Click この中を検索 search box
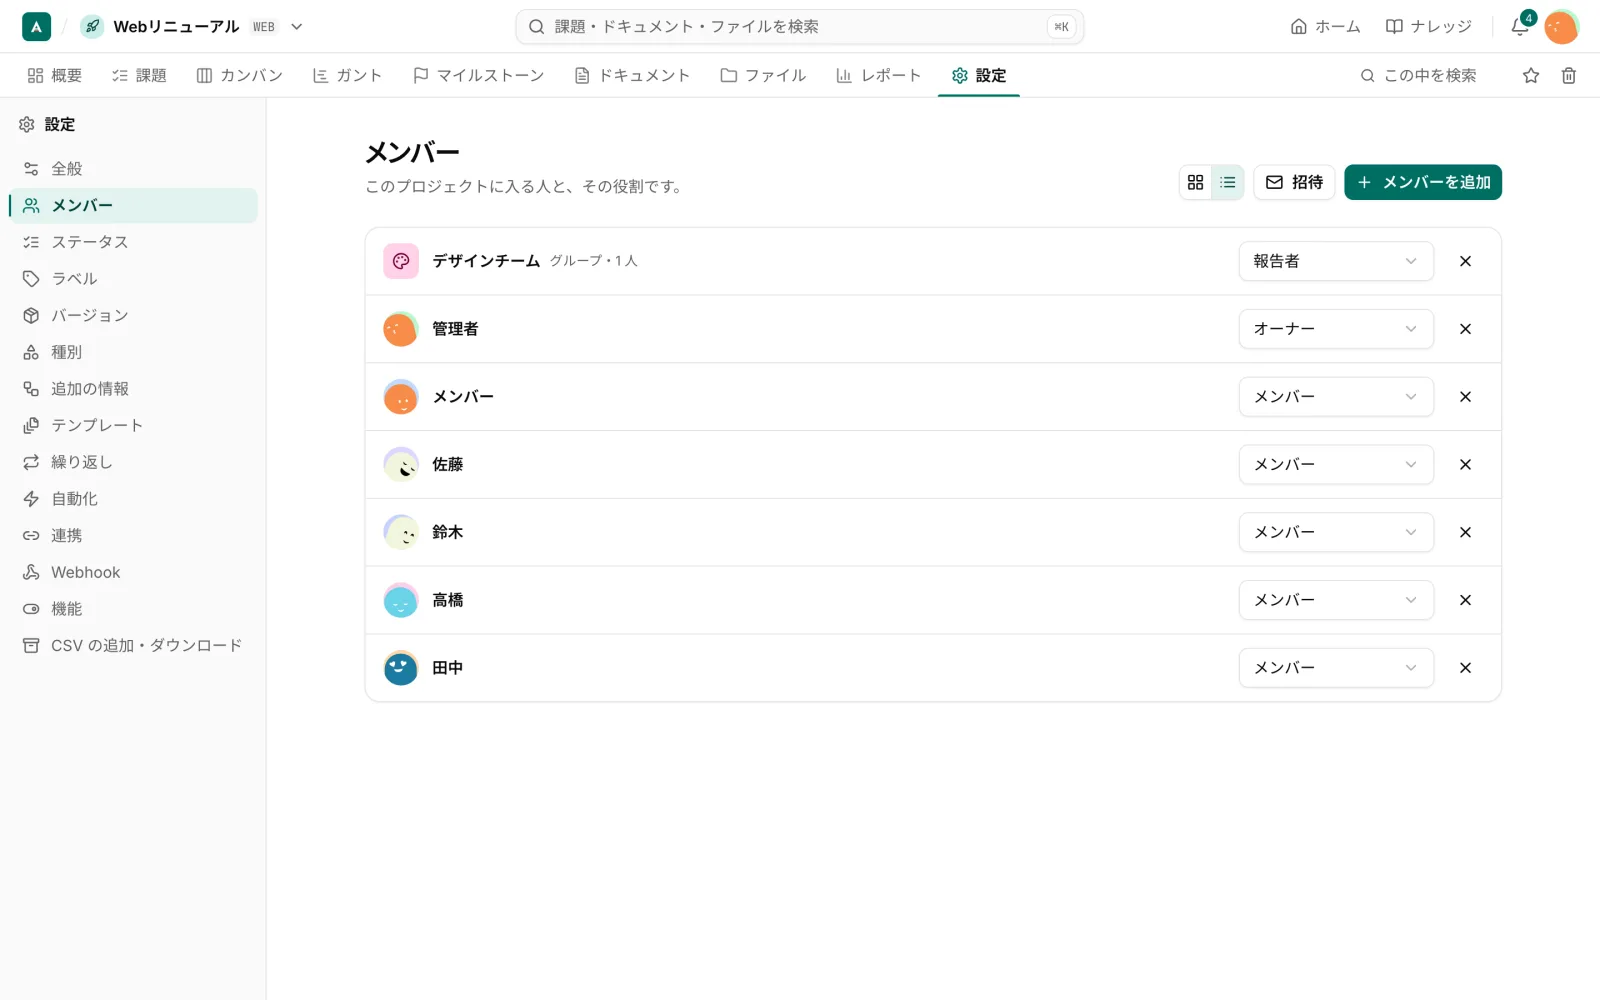This screenshot has width=1600, height=1000. (x=1419, y=75)
